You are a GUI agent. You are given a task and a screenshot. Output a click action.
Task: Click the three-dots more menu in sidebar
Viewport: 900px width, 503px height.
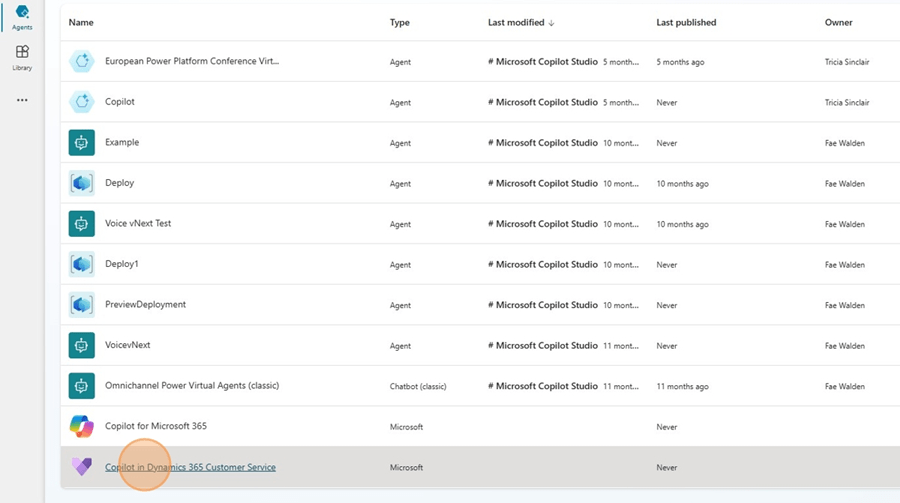coord(22,100)
